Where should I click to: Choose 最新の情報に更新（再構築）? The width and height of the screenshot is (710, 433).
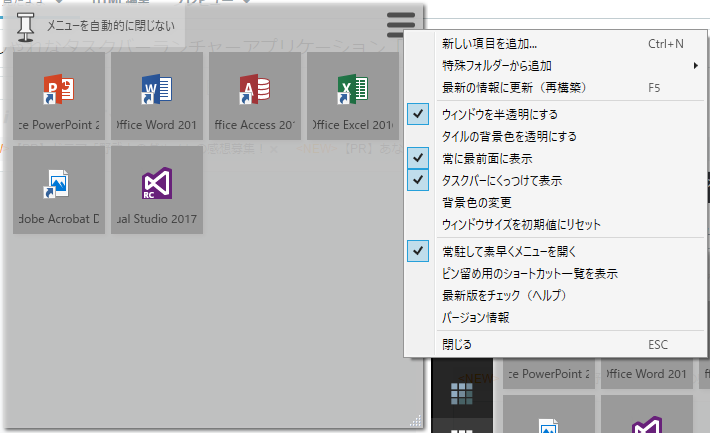point(556,87)
